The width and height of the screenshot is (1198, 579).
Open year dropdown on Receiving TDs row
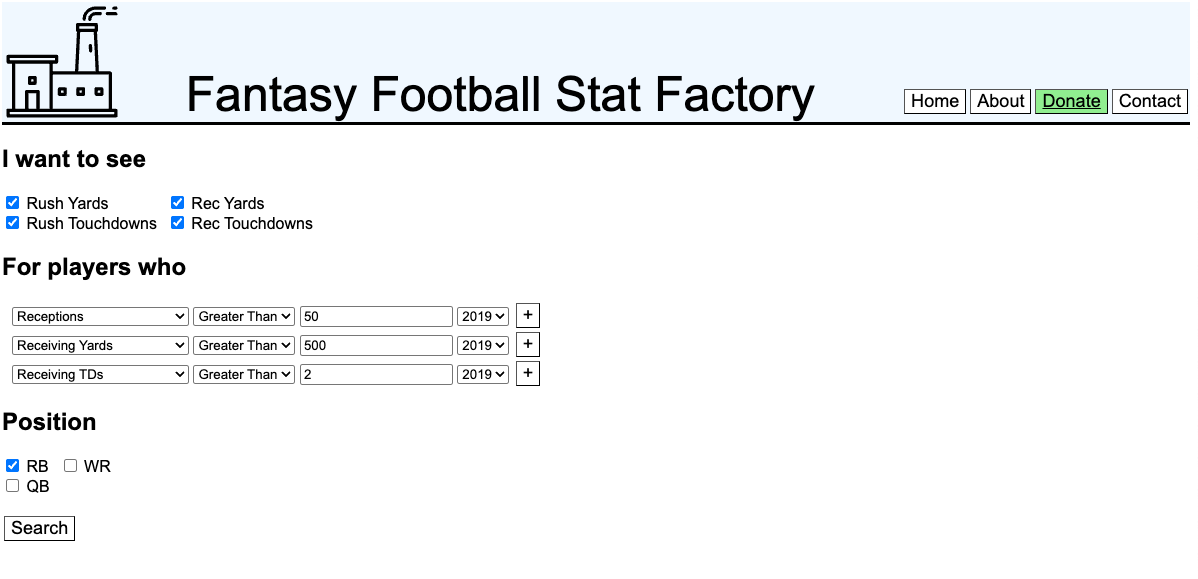[483, 374]
